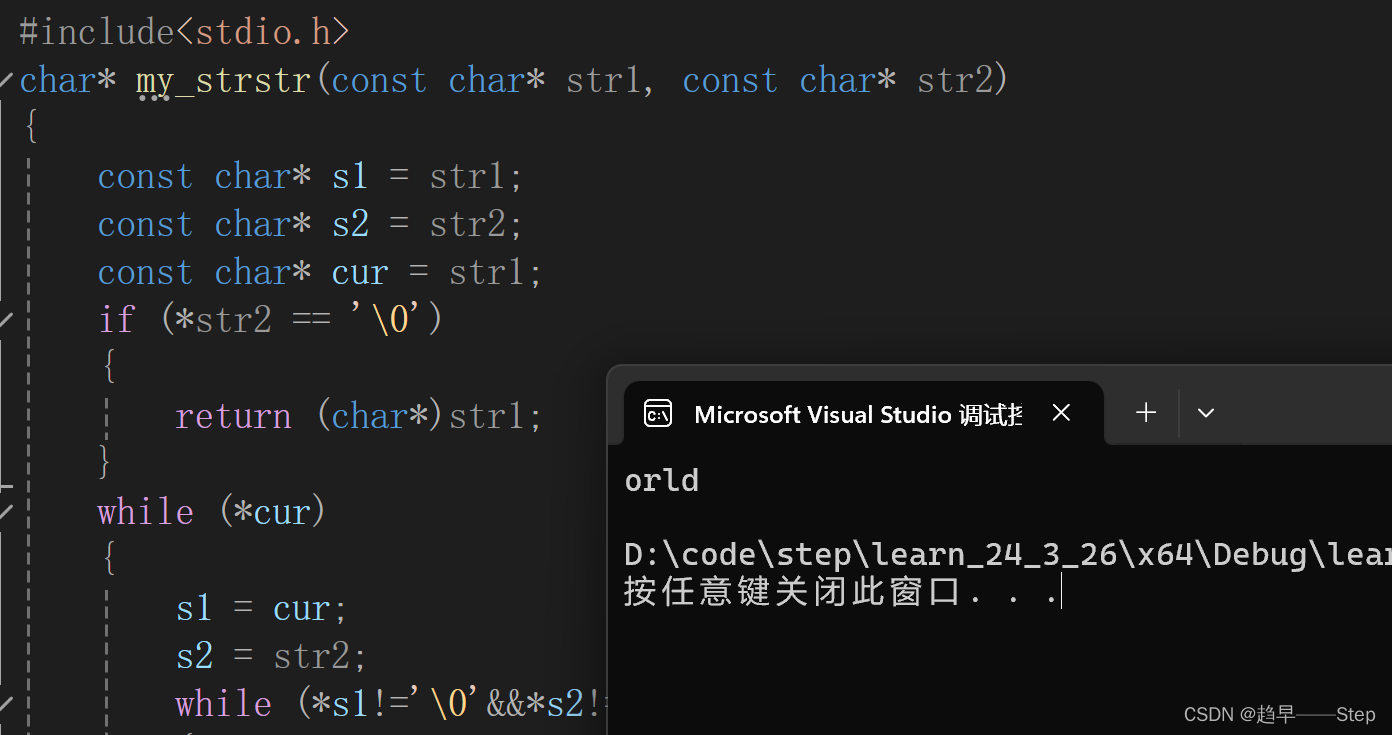Collapse the if (*str2 == '\0') block
Image resolution: width=1392 pixels, height=735 pixels.
(x=6, y=320)
